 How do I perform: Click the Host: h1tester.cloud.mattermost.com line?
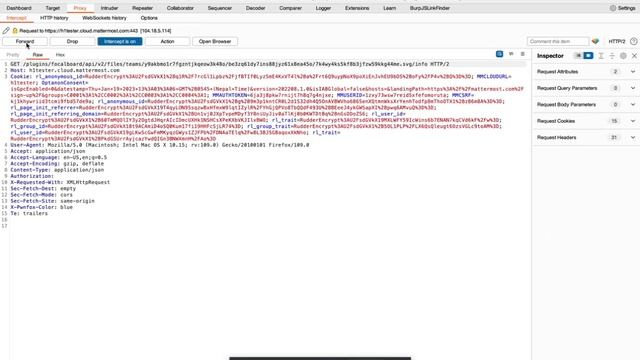65,70
